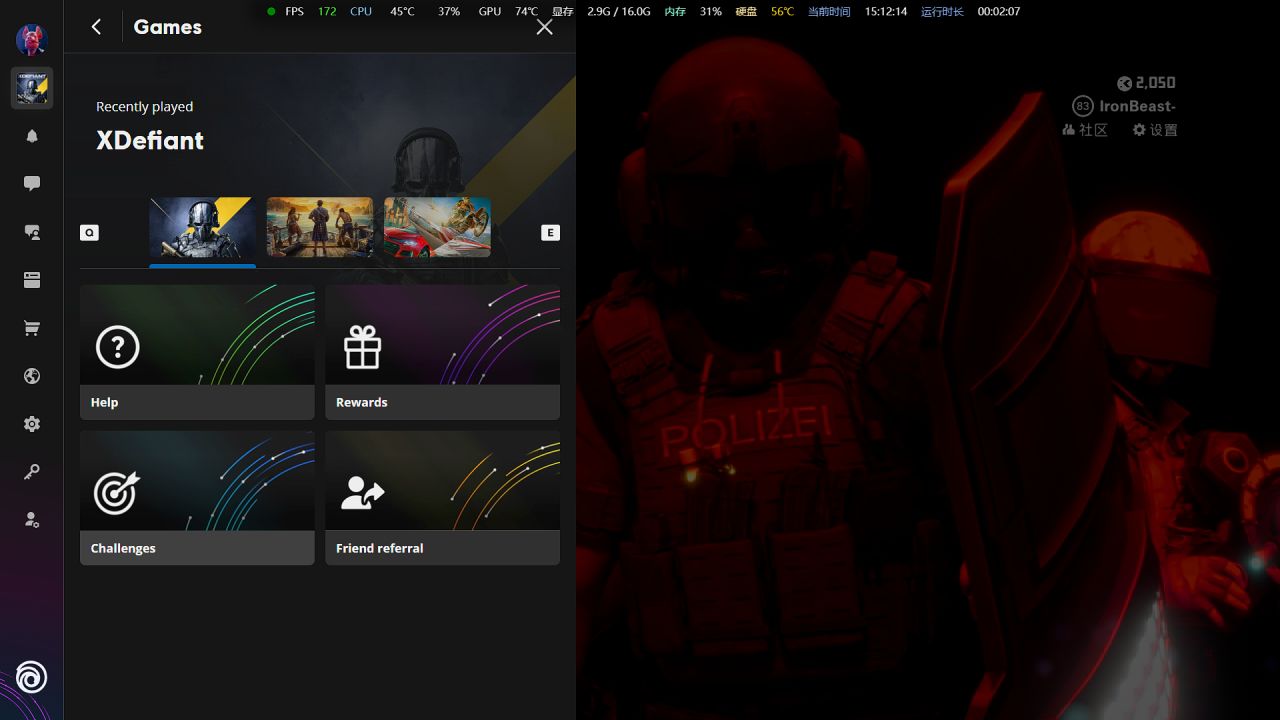The width and height of the screenshot is (1280, 720).
Task: Click the 2.9G / 16.0G memory readout
Action: pyautogui.click(x=618, y=12)
